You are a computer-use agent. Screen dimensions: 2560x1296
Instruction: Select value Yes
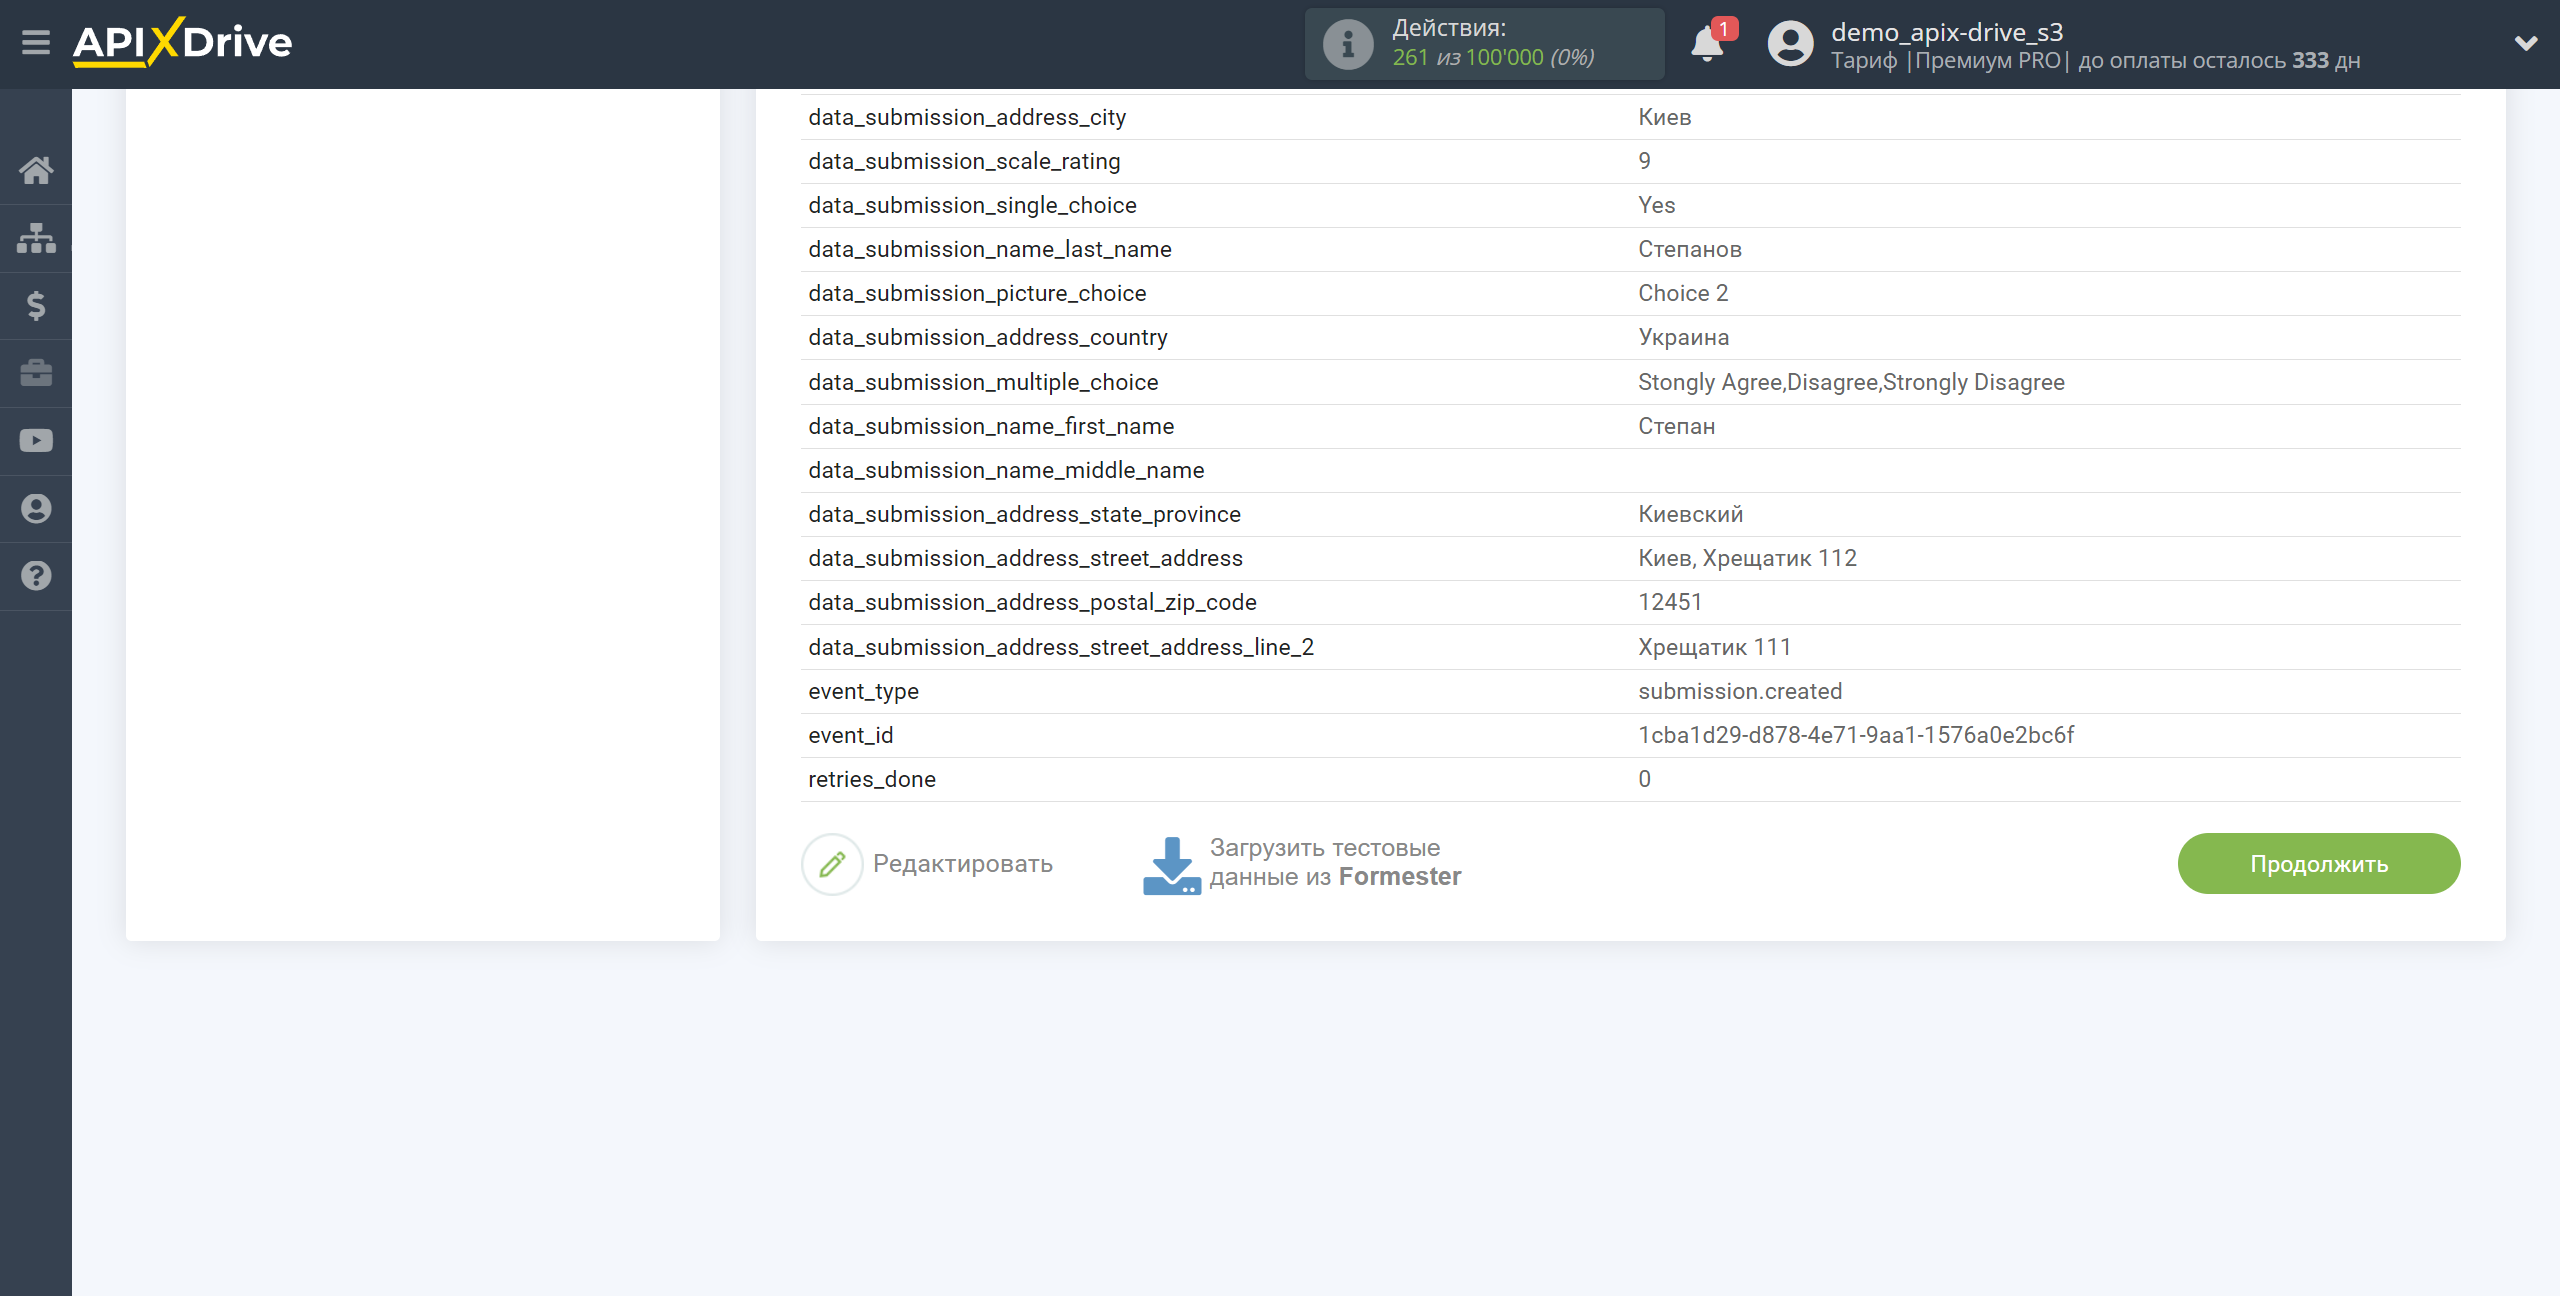pyautogui.click(x=1656, y=206)
